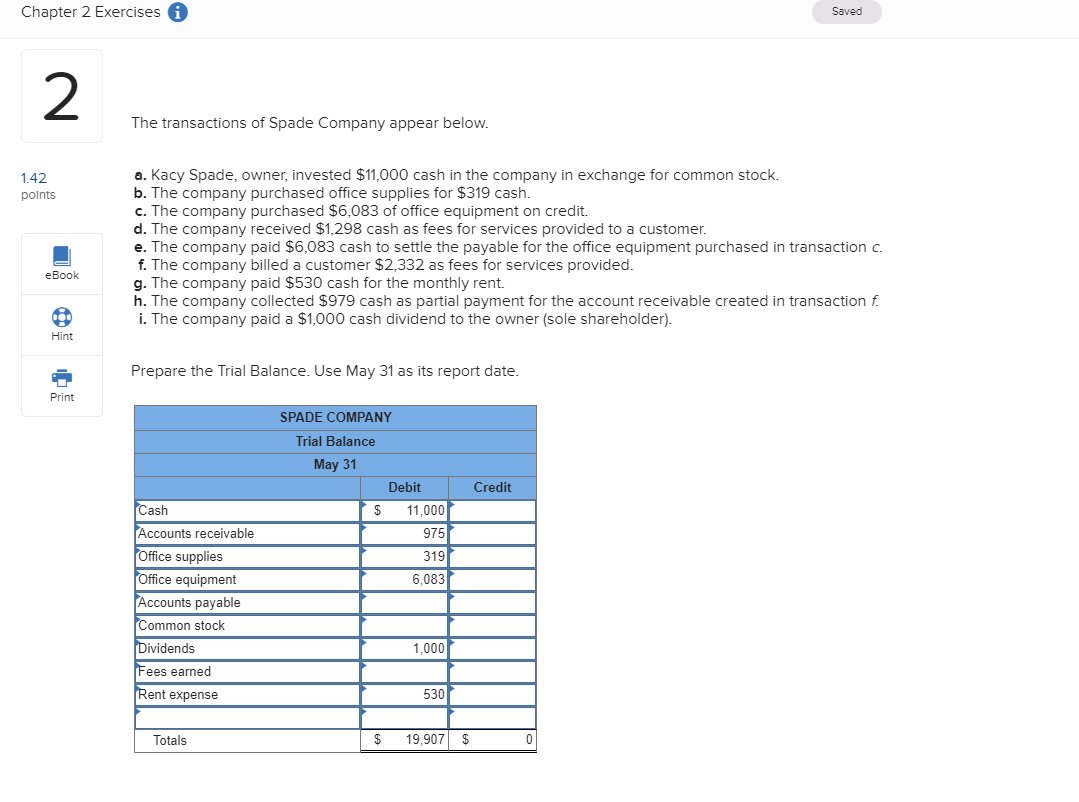Select the Hint circle icon in the sidebar
This screenshot has height=802, width=1079.
click(x=61, y=318)
